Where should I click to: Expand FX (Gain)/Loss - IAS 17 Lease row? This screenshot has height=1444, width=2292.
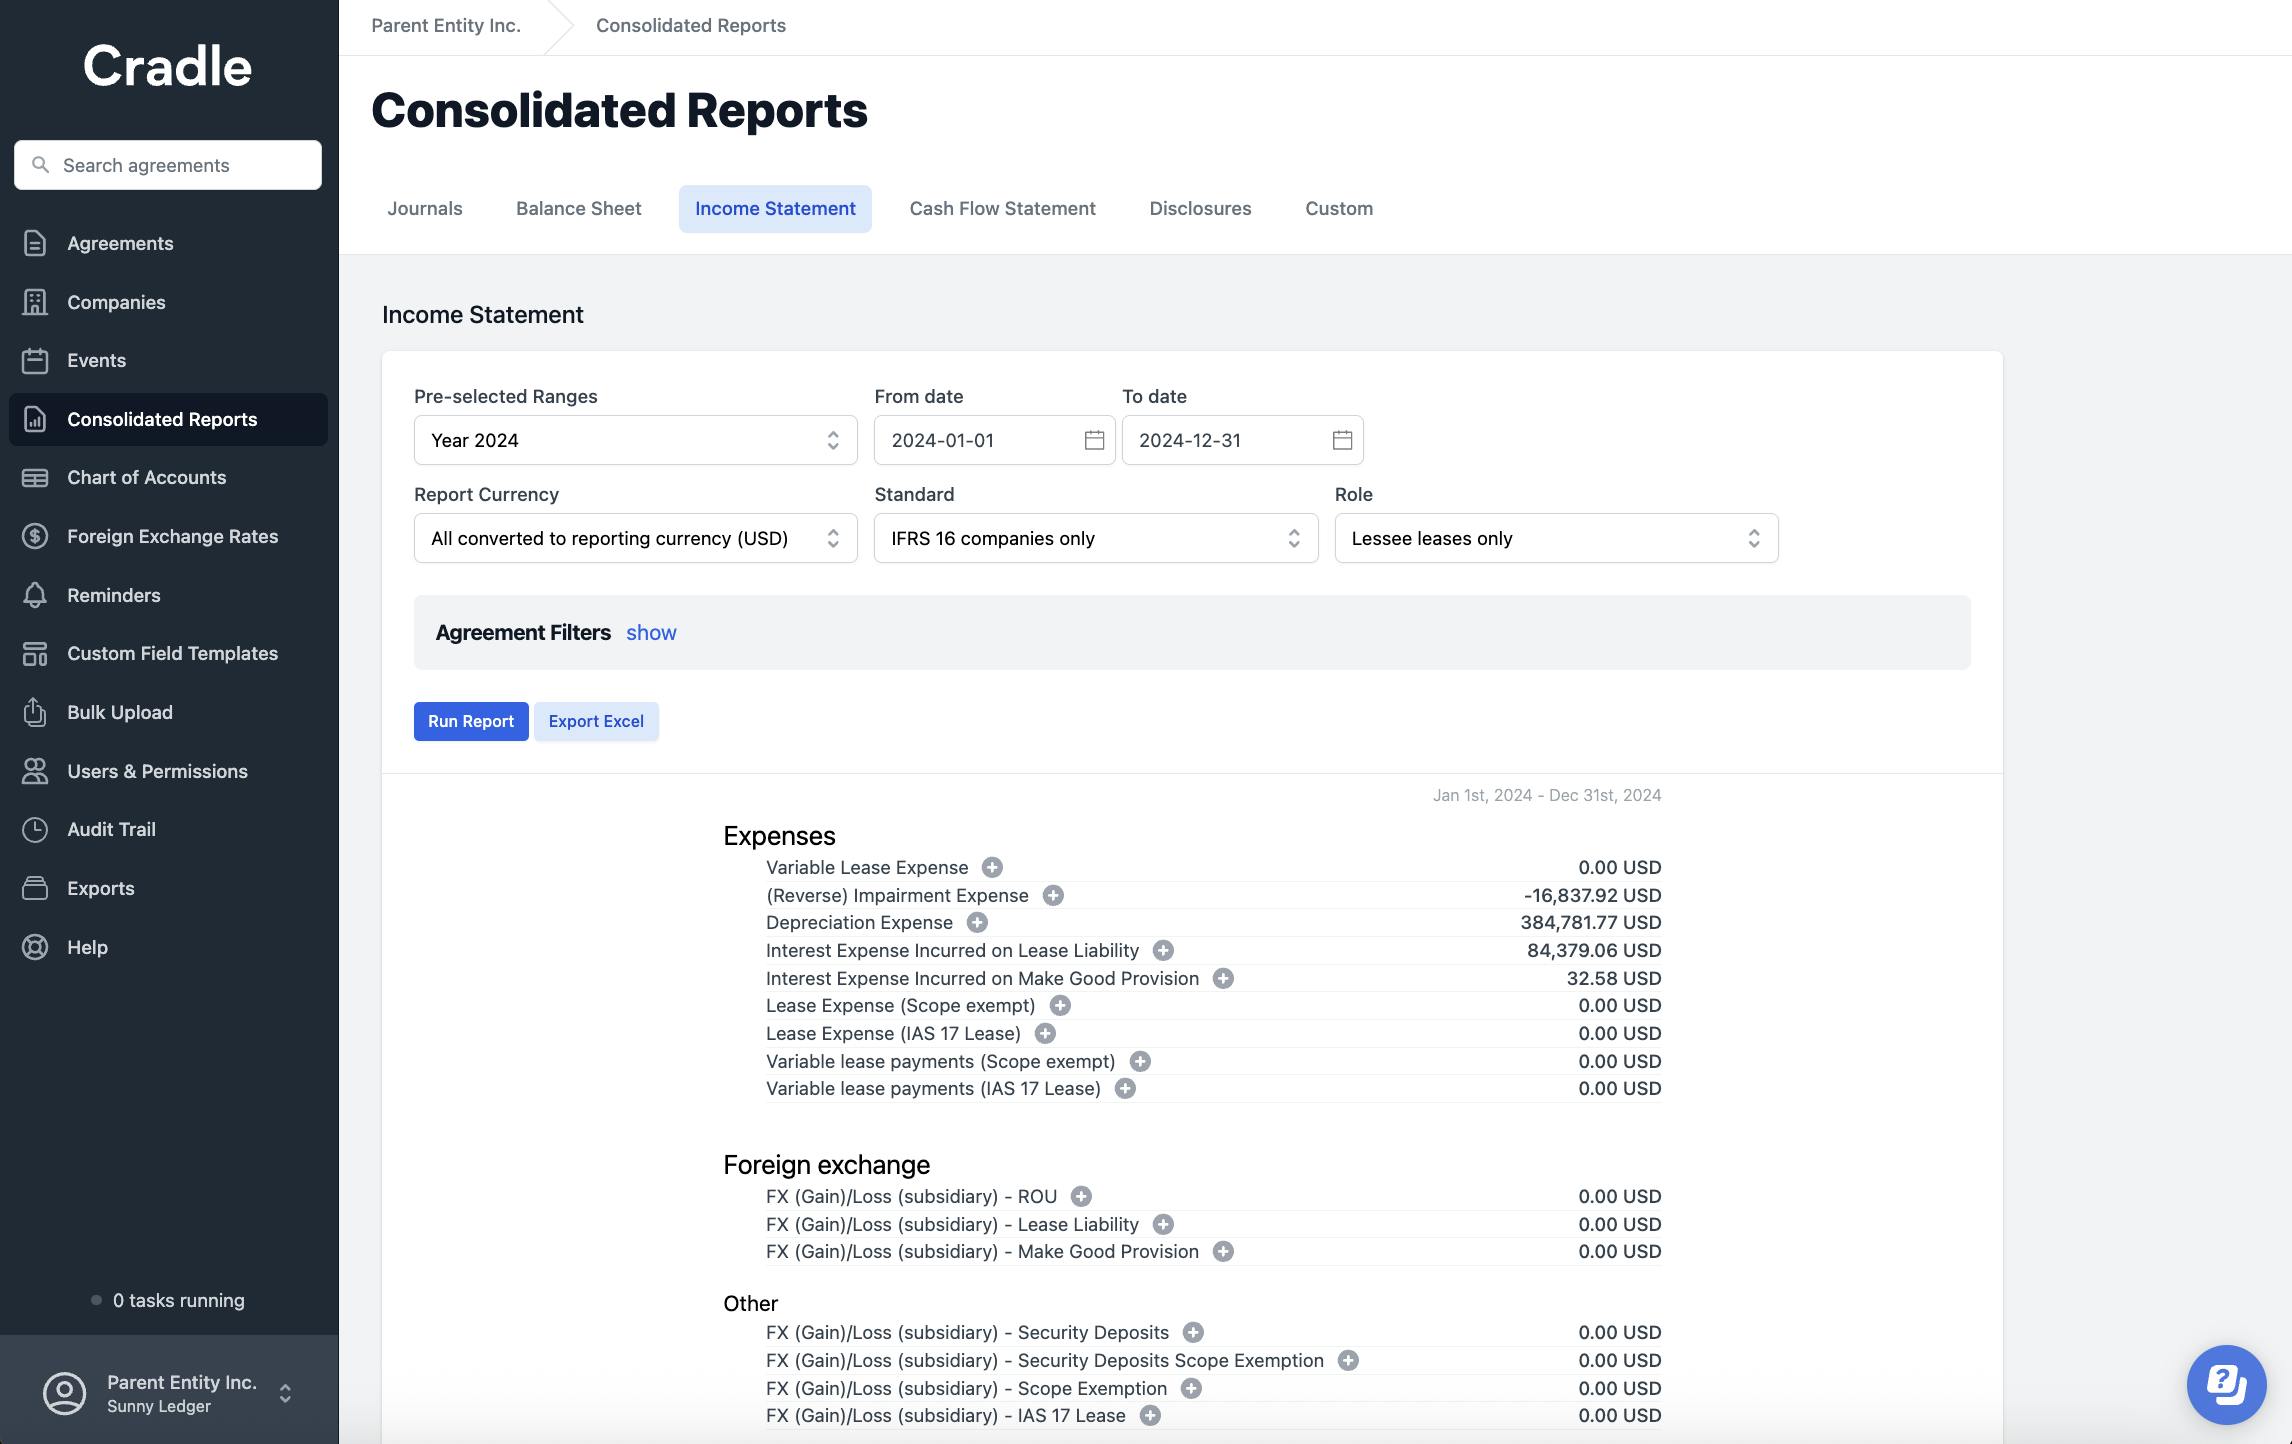click(1150, 1415)
